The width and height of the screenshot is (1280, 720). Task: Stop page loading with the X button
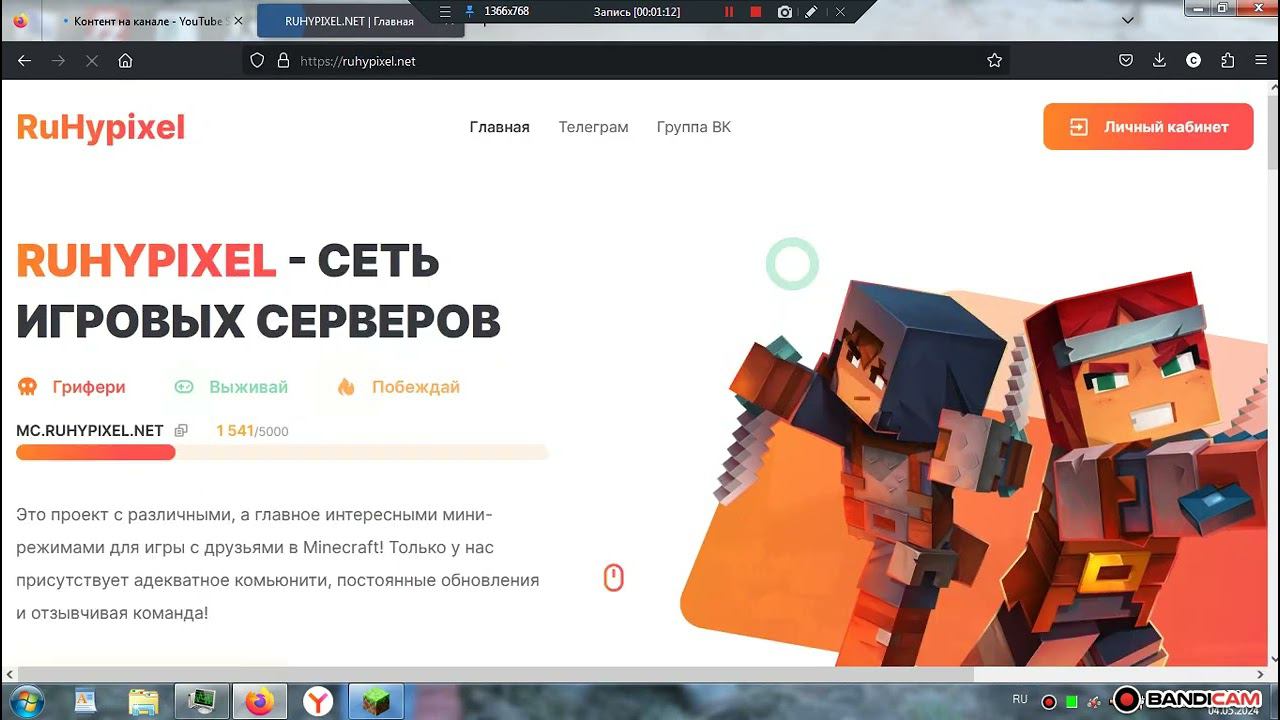(91, 61)
